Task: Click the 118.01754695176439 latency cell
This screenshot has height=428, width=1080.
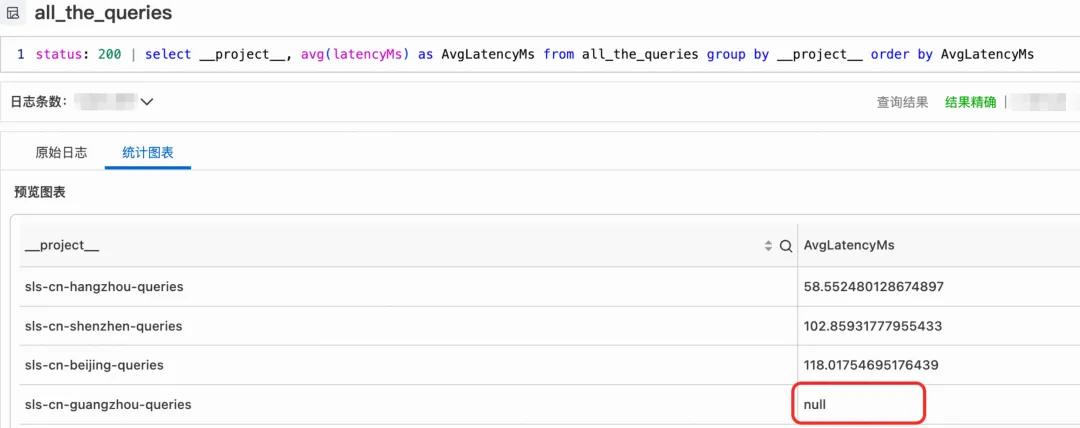Action: tap(871, 365)
